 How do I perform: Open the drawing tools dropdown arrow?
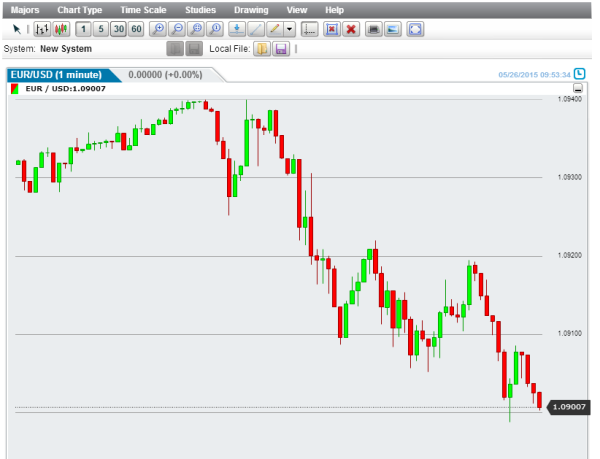point(290,29)
